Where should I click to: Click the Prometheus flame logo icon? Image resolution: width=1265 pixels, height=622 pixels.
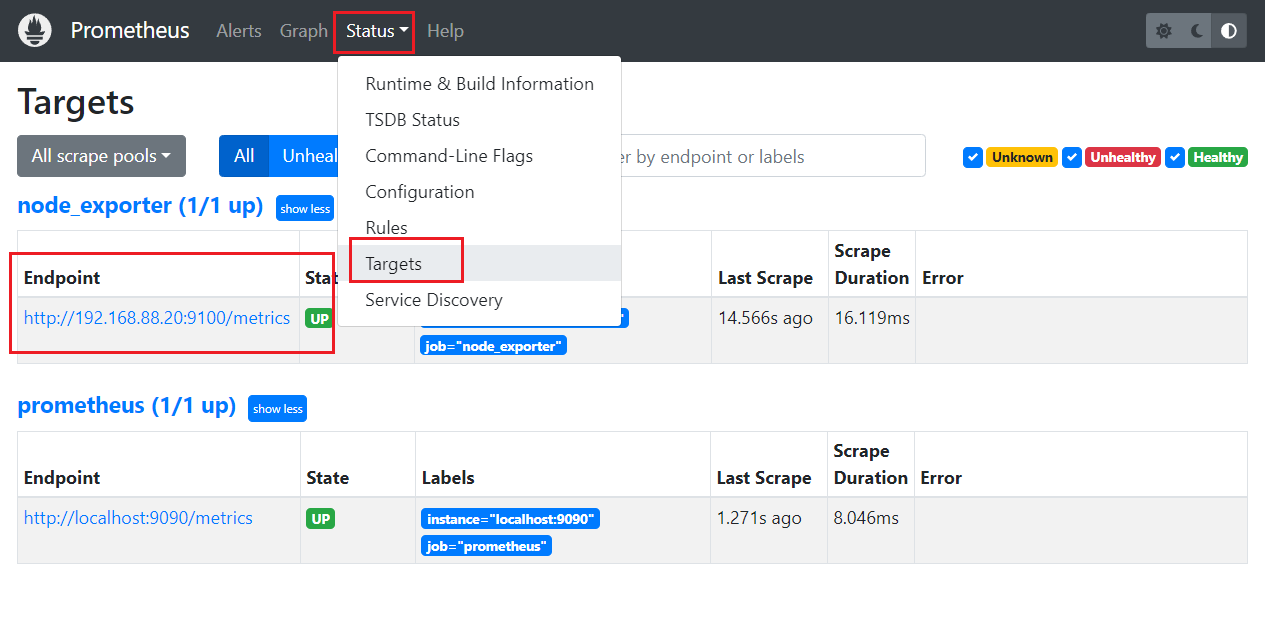pos(35,31)
